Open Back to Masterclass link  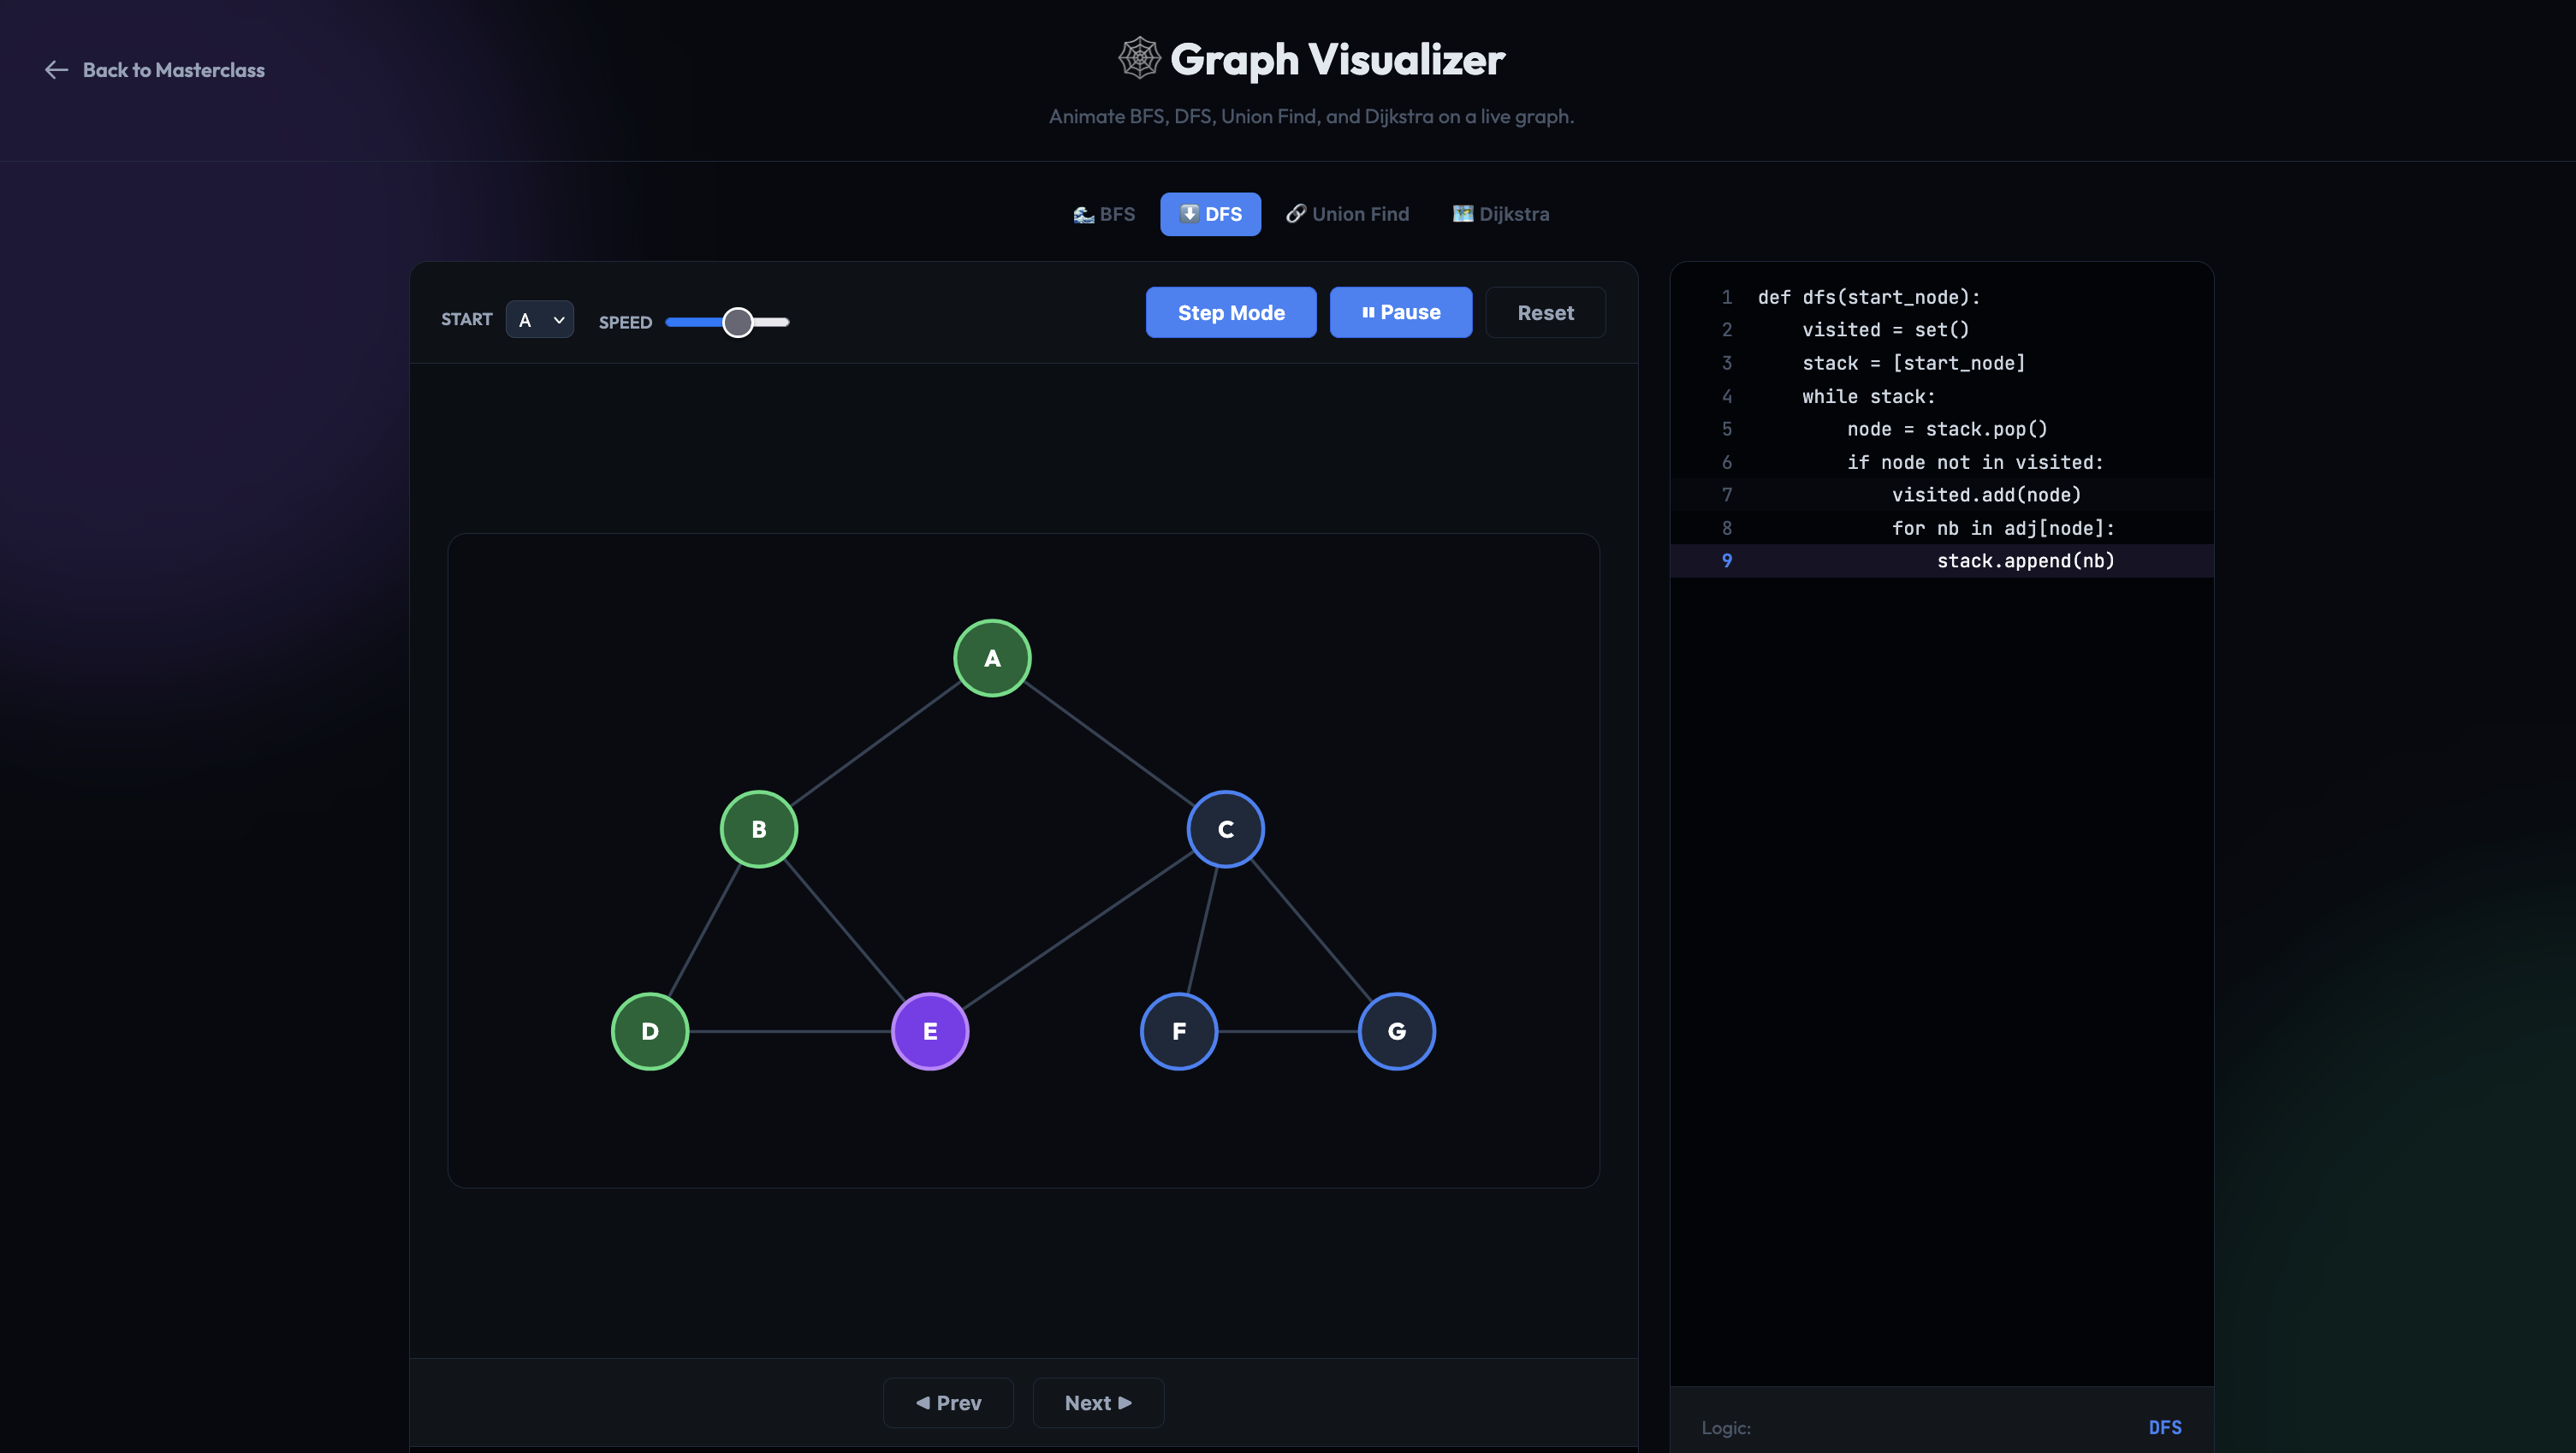[155, 70]
